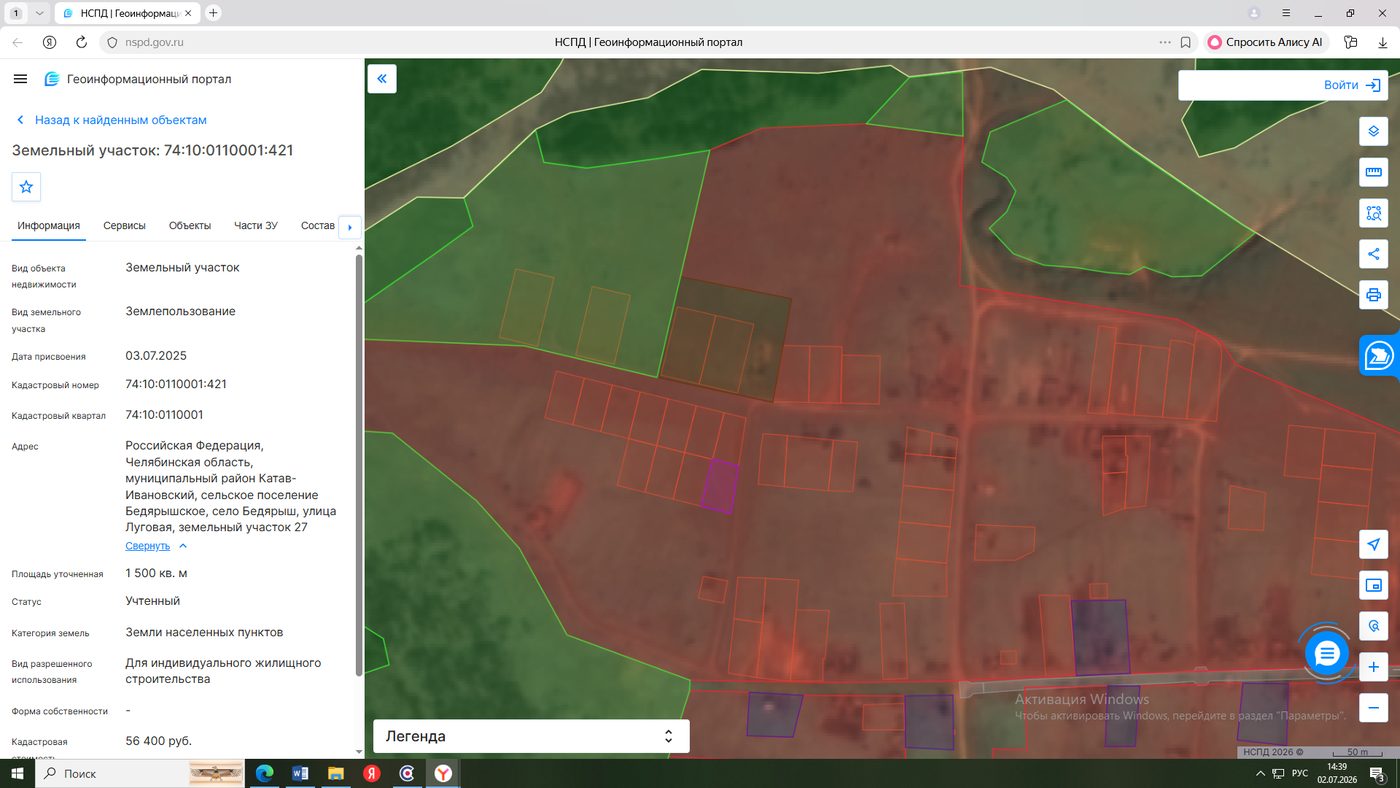
Task: Click the info panel vertical scrollbar
Action: 358,465
